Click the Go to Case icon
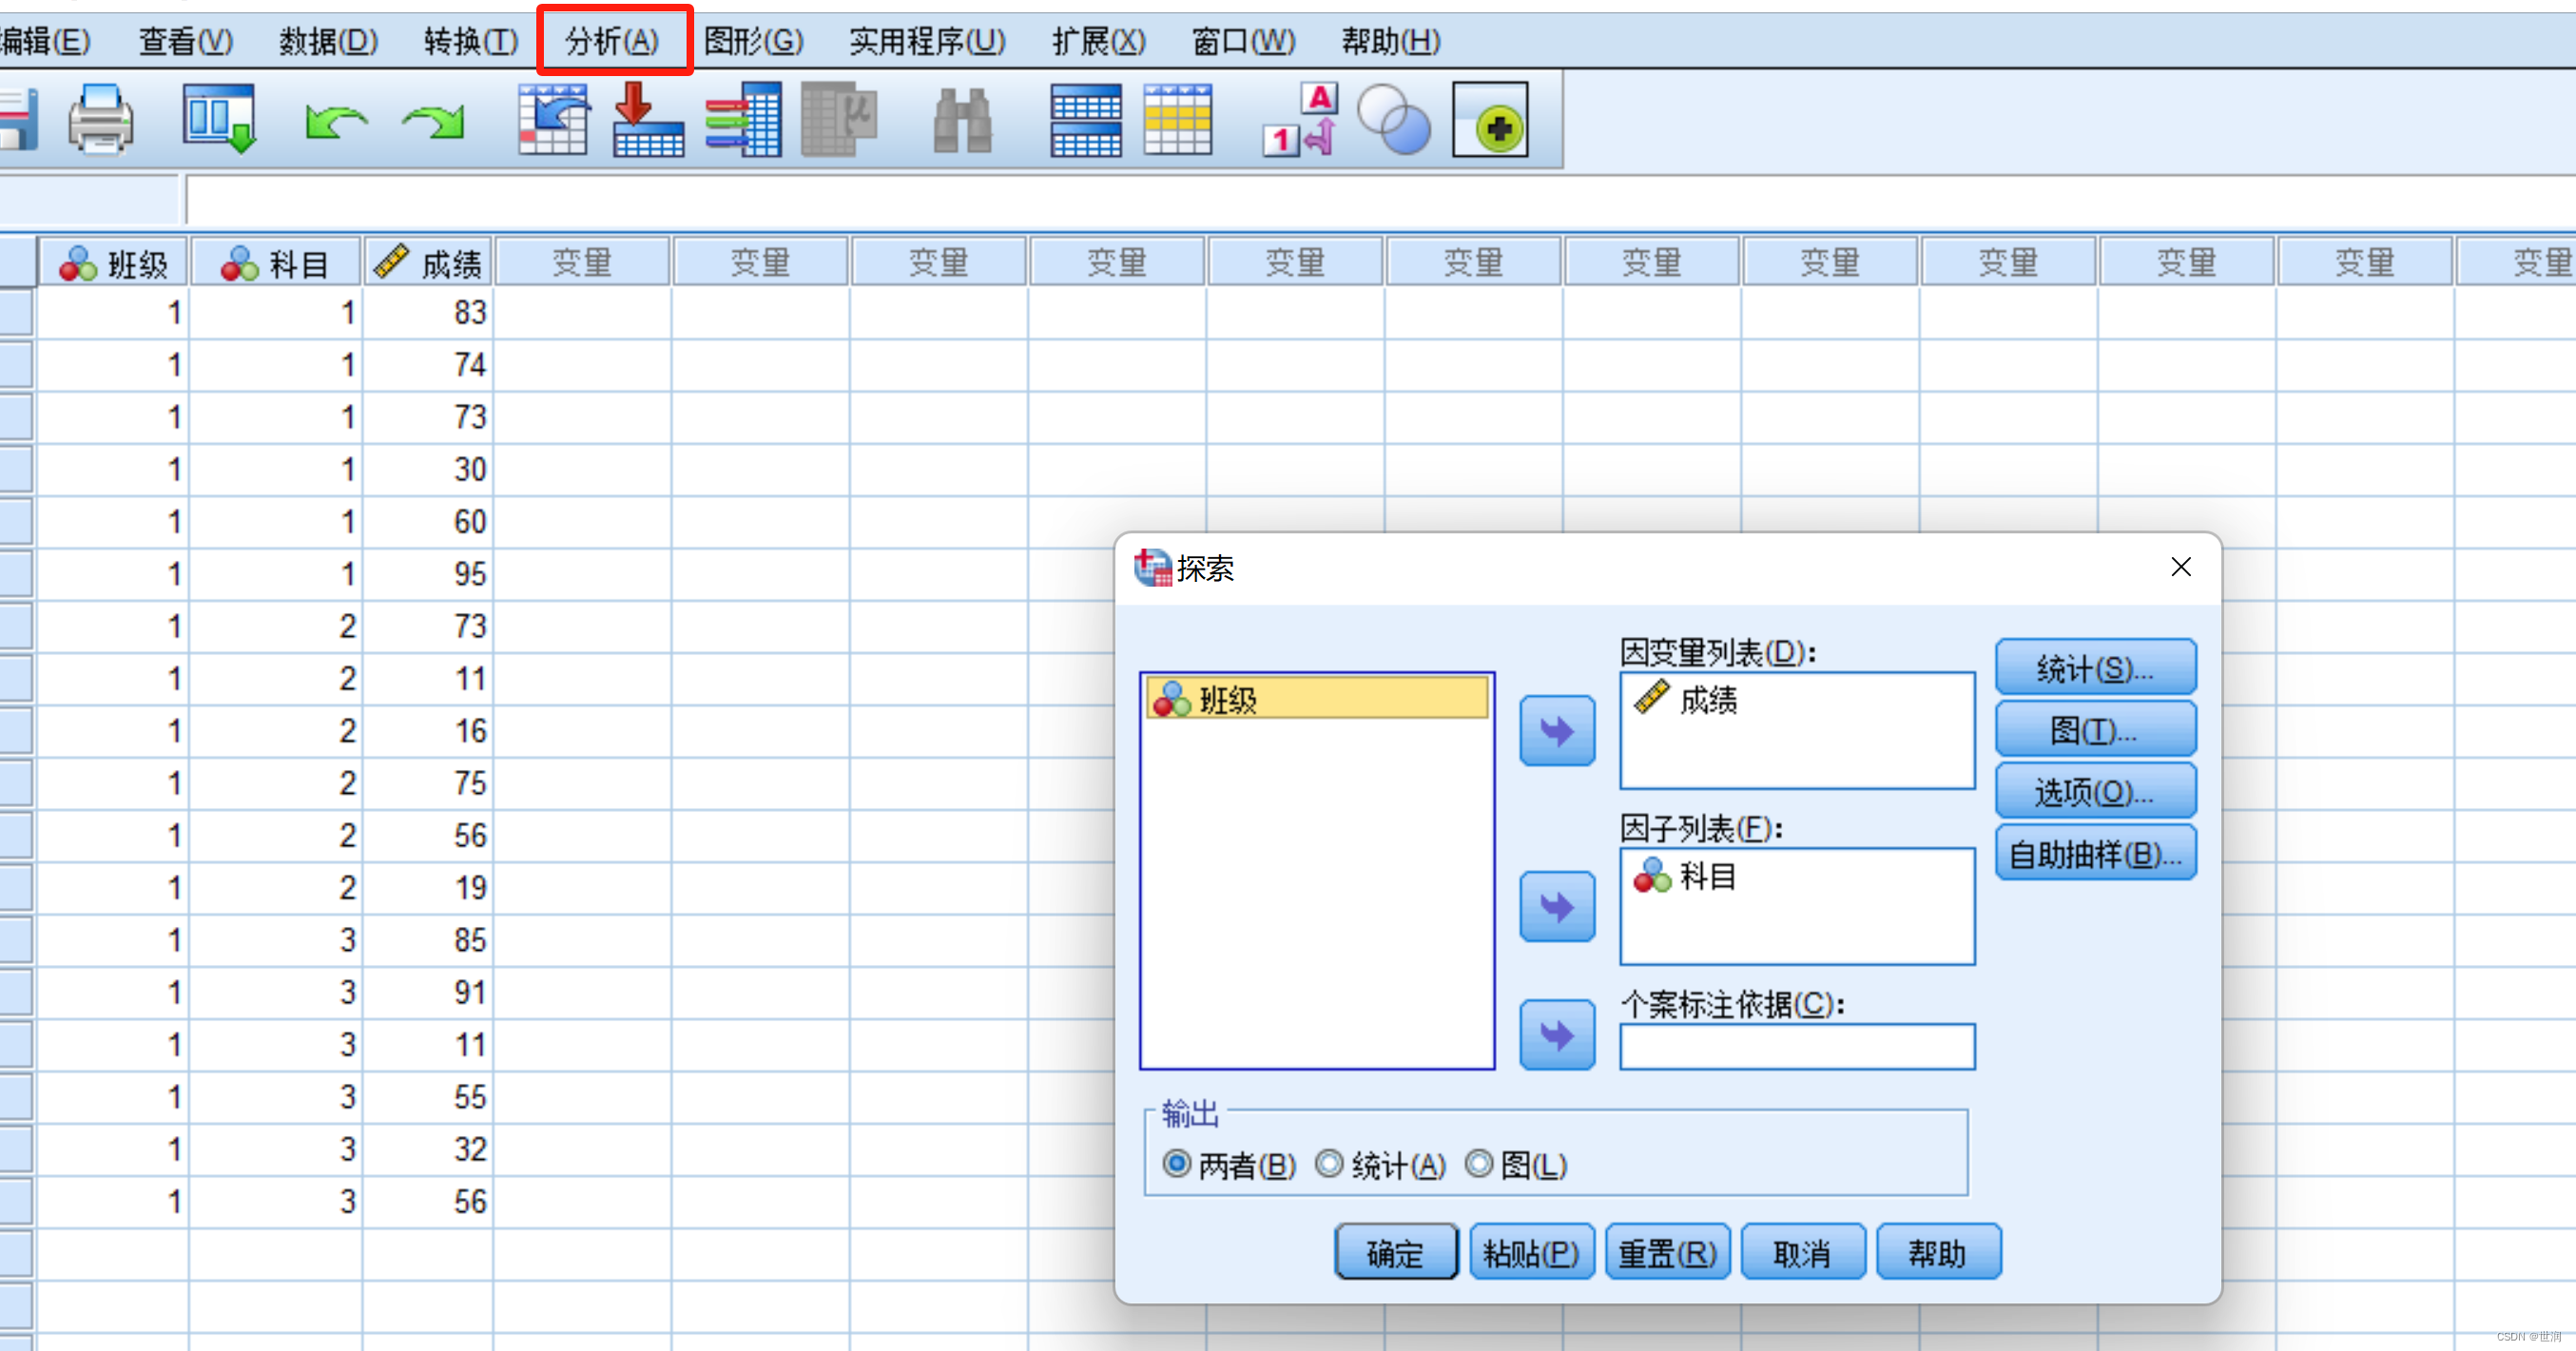This screenshot has height=1351, width=2576. tap(553, 121)
